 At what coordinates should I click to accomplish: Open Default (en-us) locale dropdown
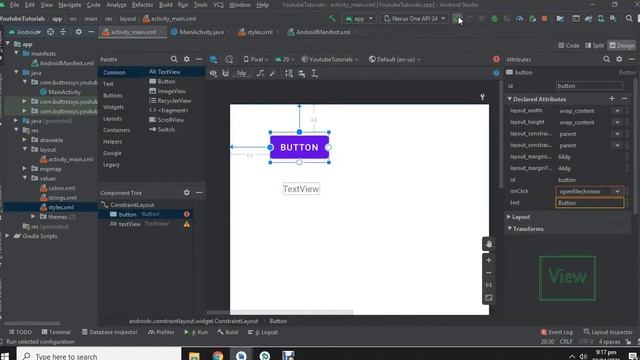tap(394, 59)
